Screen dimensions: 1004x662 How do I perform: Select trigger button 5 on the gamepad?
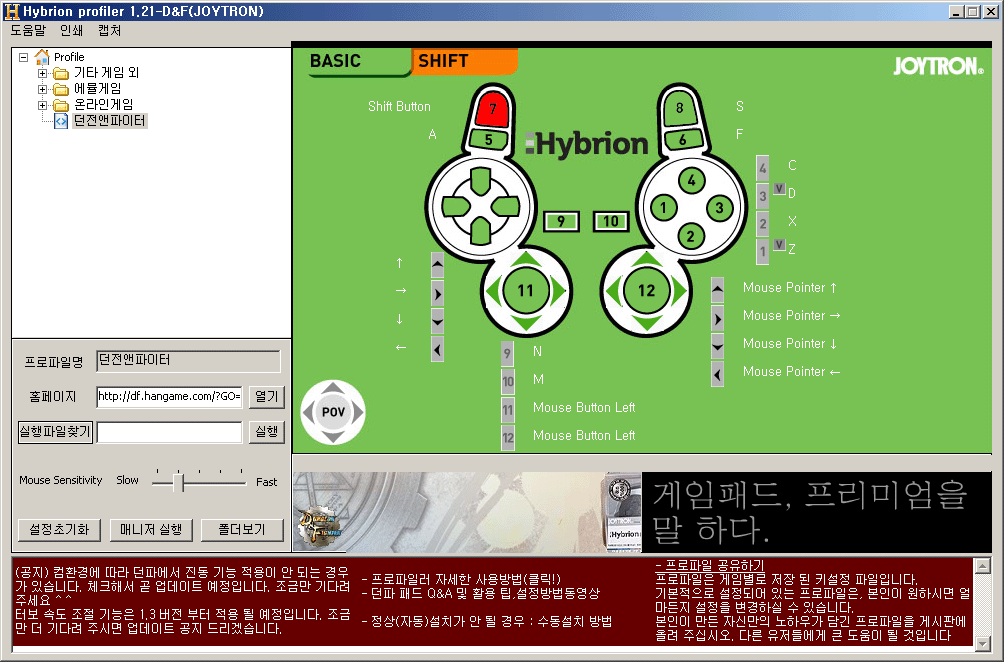click(x=489, y=139)
